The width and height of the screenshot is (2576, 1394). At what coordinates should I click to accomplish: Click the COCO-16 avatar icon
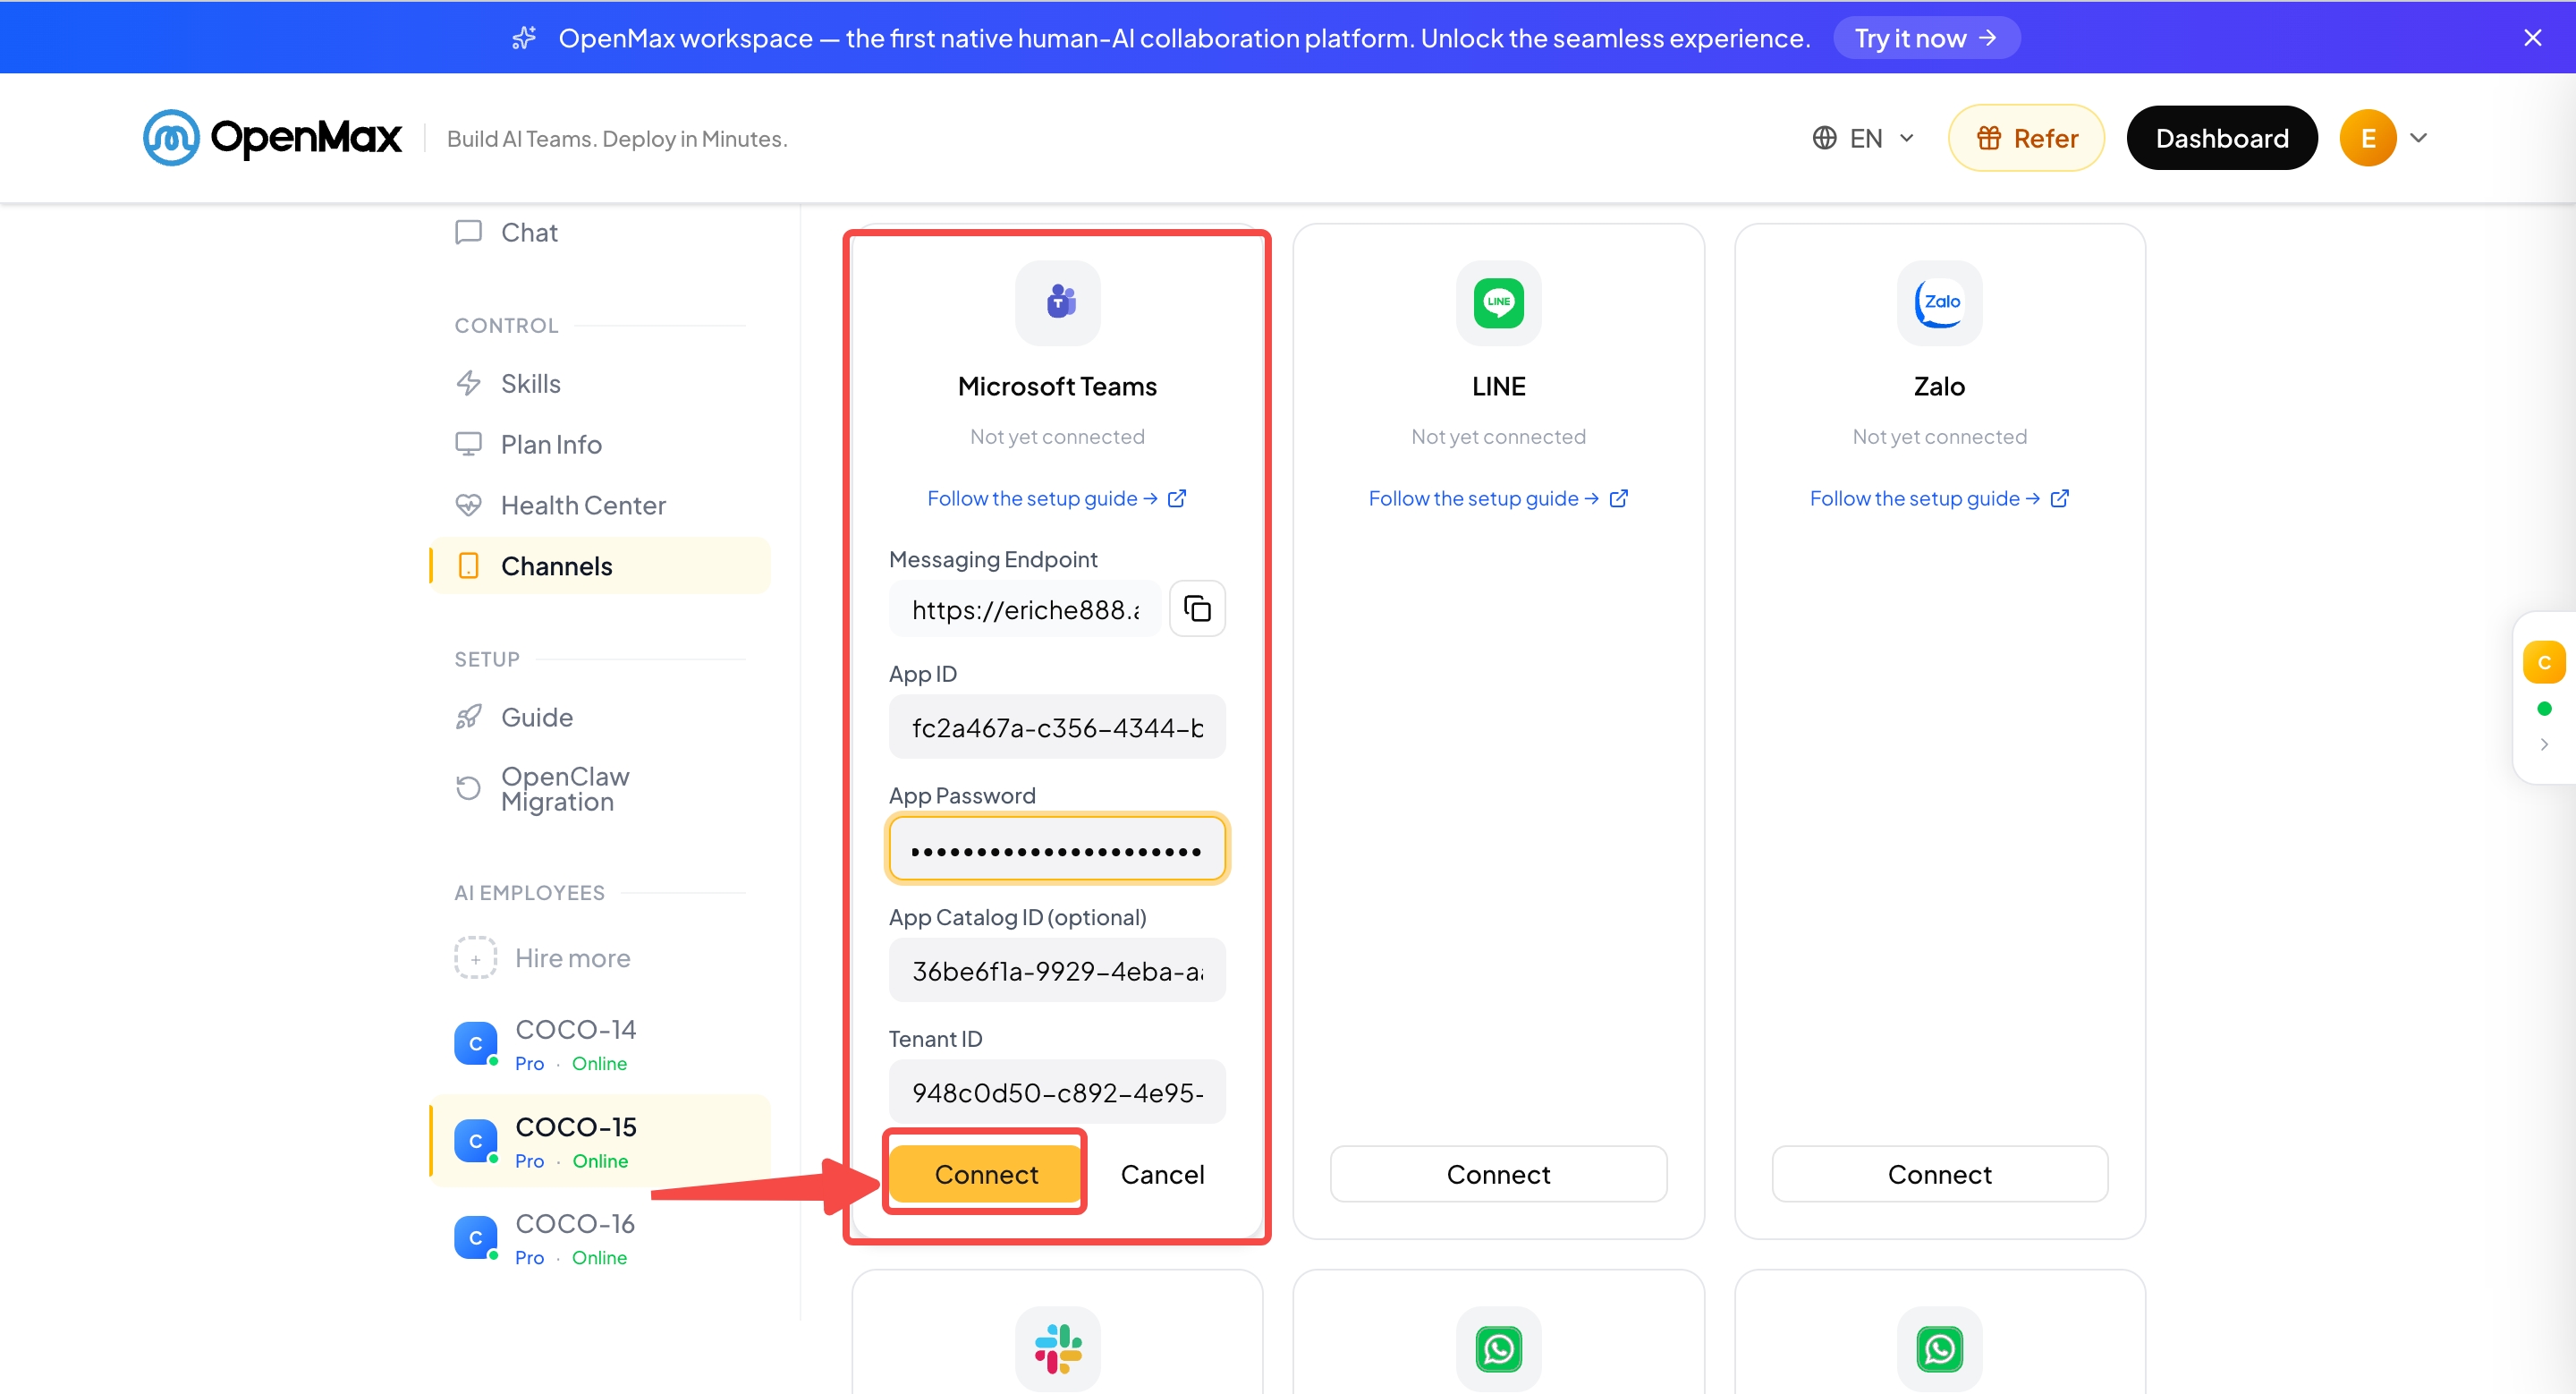[475, 1237]
